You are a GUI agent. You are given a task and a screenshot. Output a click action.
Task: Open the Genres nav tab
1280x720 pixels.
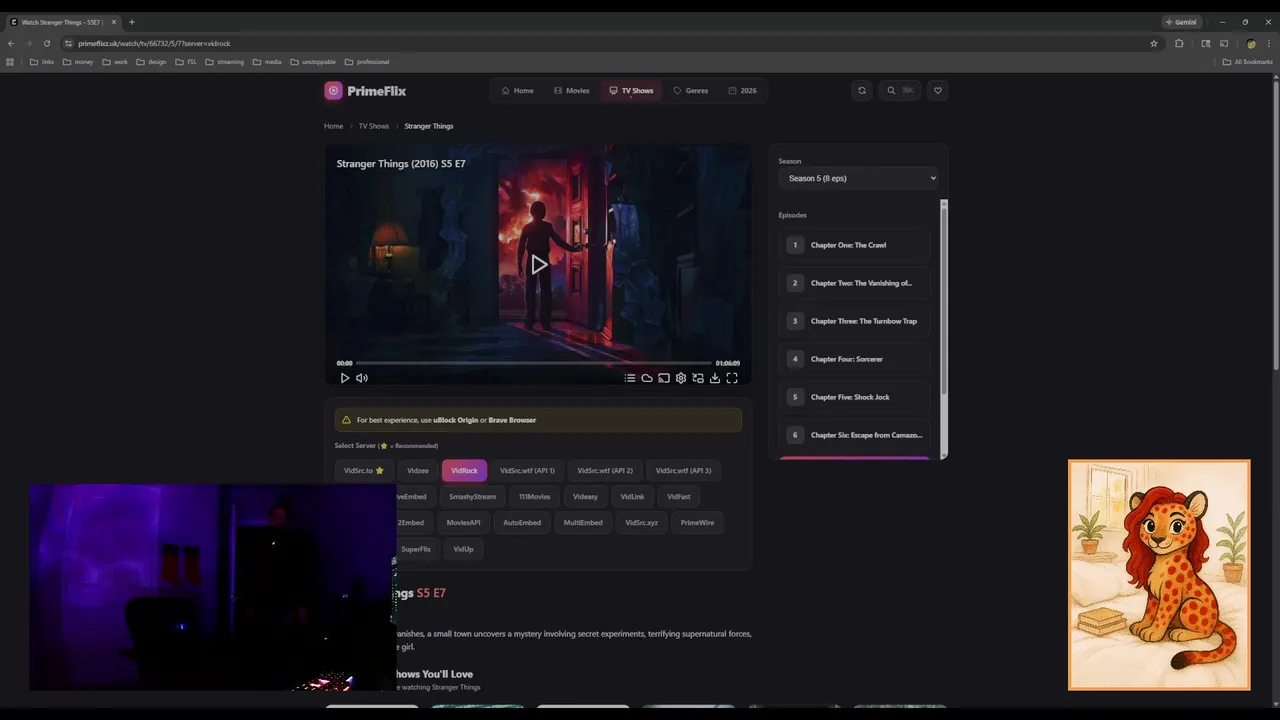[x=691, y=91]
